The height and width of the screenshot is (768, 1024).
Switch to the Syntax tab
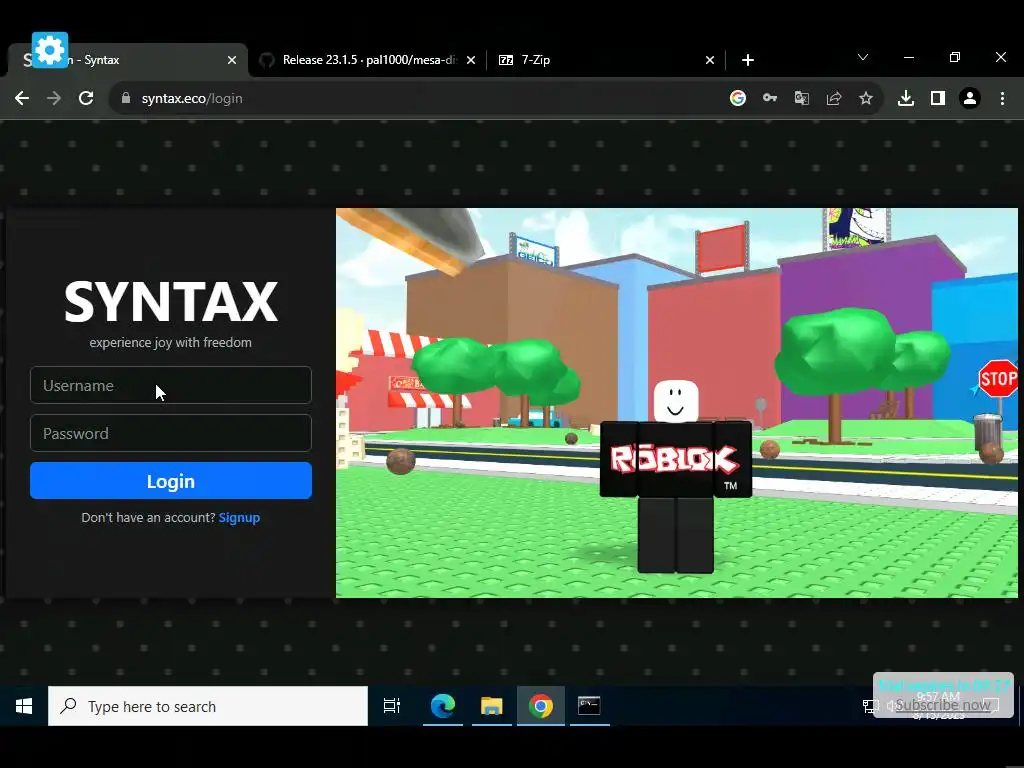[x=127, y=60]
